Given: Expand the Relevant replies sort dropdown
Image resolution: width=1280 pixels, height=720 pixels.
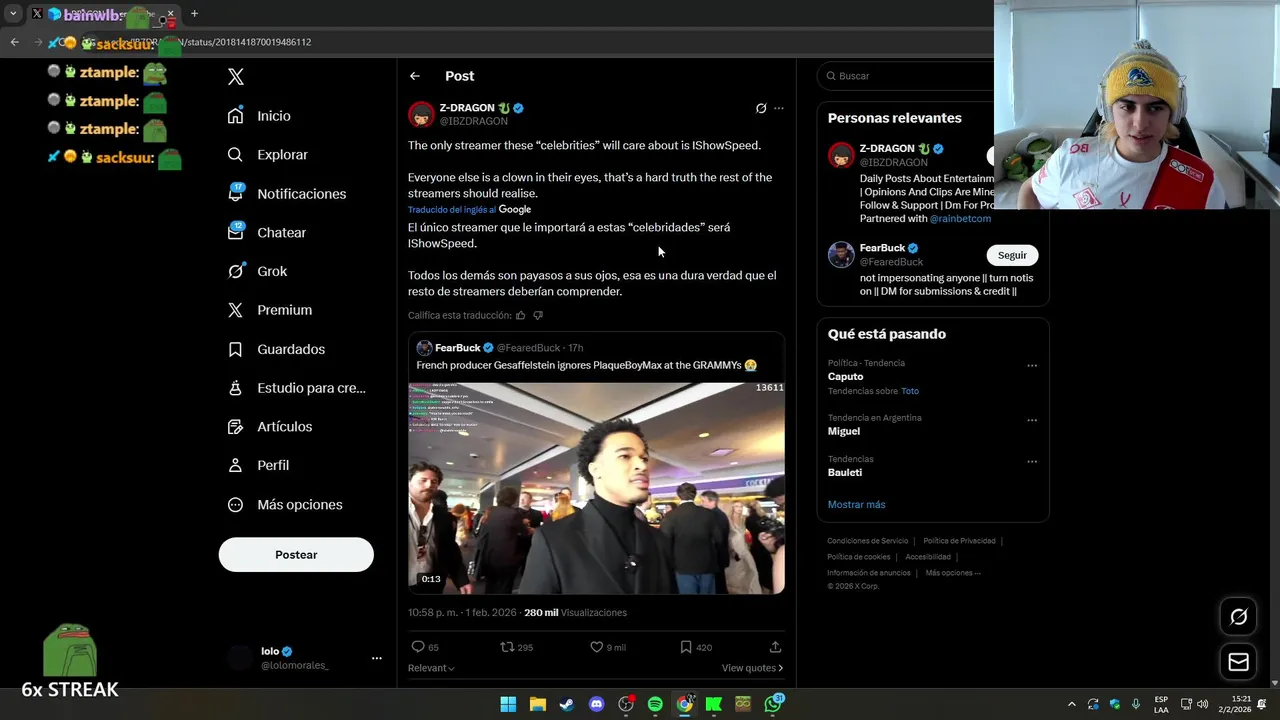Looking at the screenshot, I should tap(431, 668).
